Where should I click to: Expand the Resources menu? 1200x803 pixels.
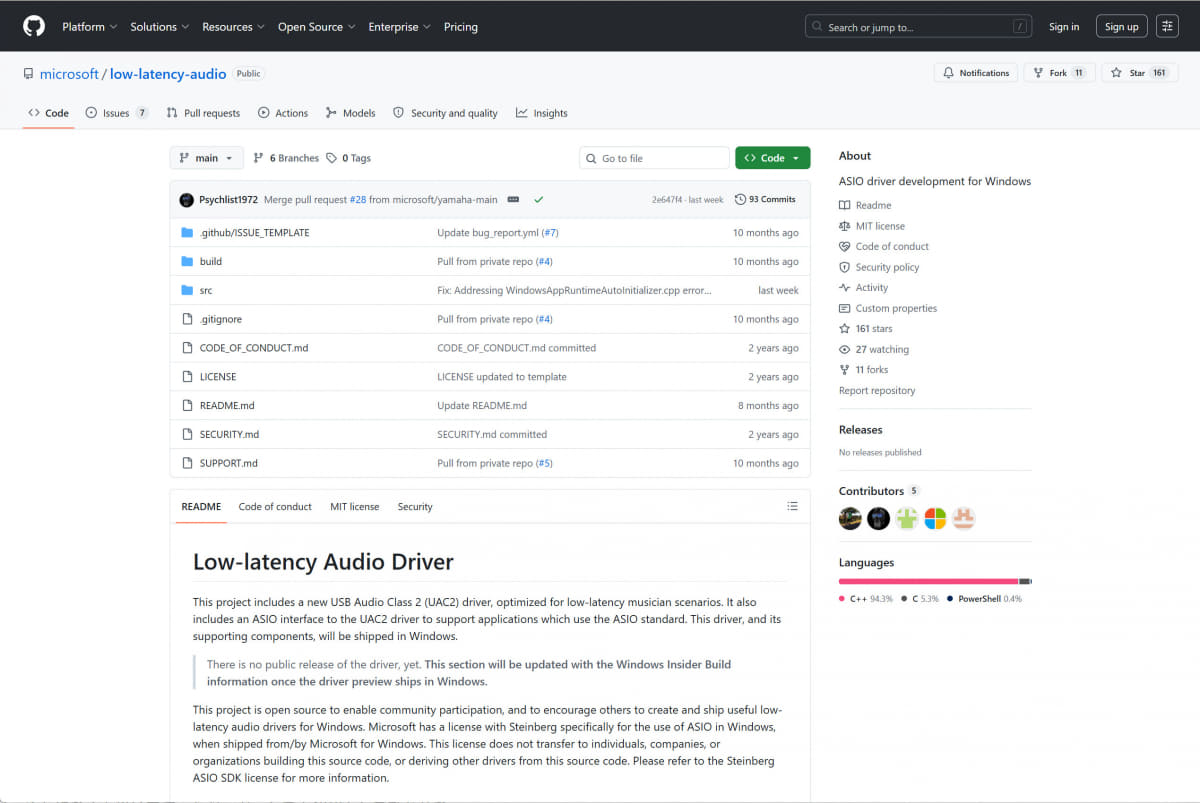(233, 27)
